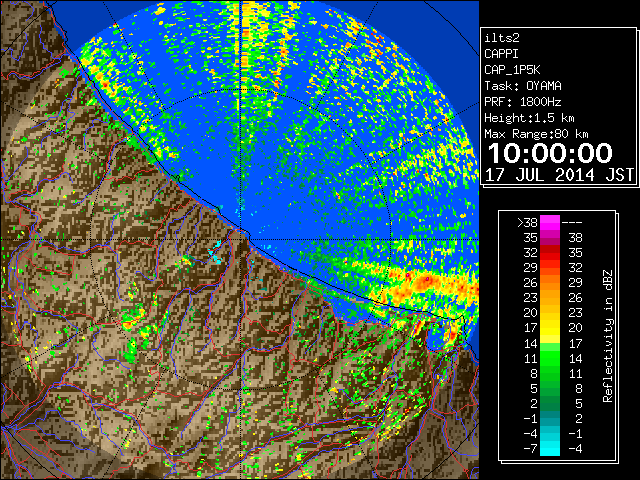Image resolution: width=640 pixels, height=480 pixels.
Task: Click the 'CAPPI' product label
Action: tap(501, 54)
